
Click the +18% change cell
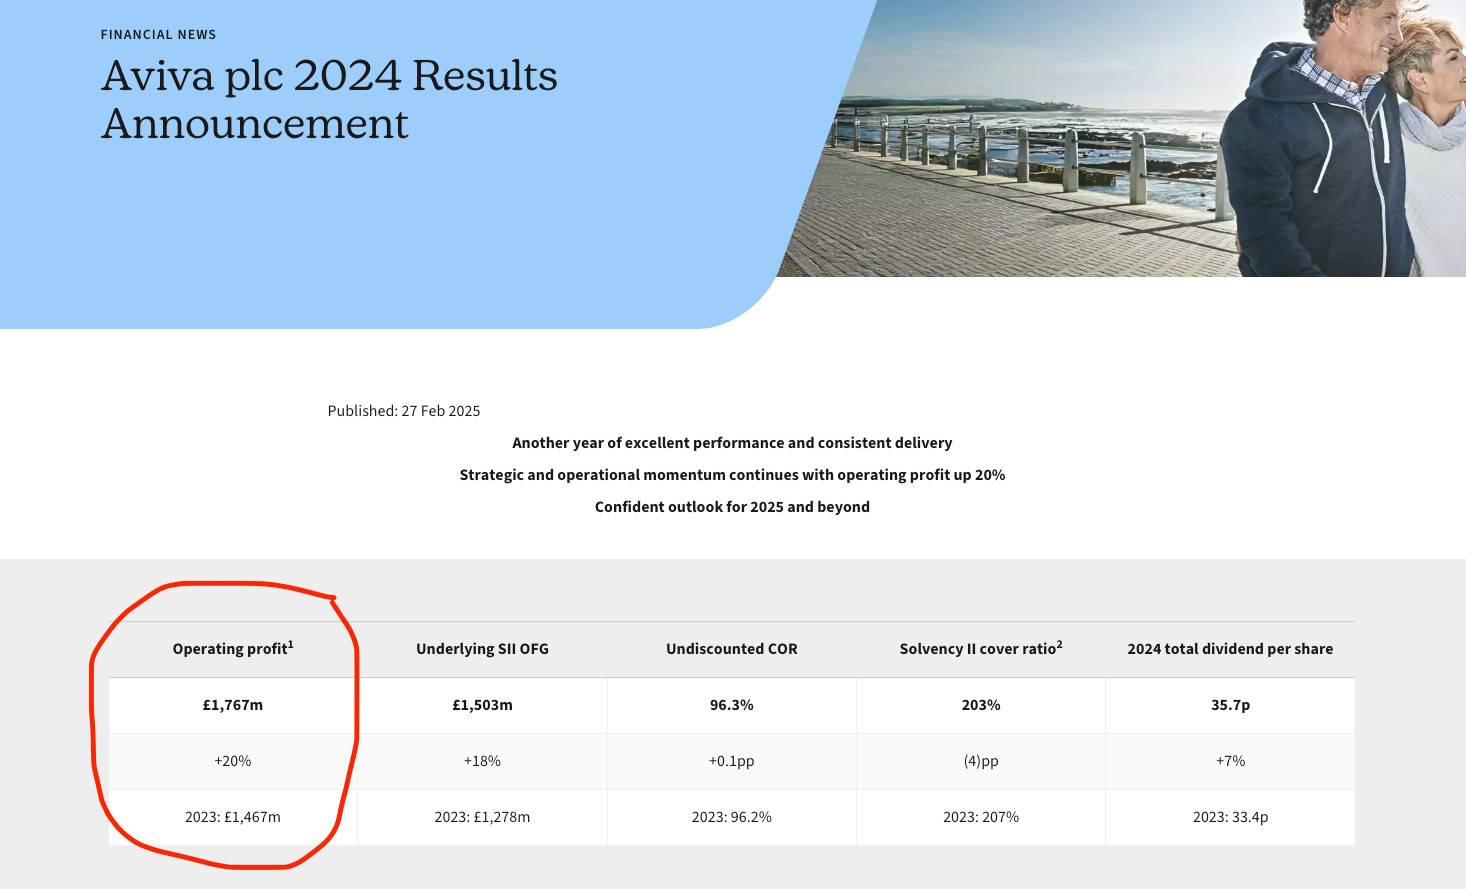point(482,761)
